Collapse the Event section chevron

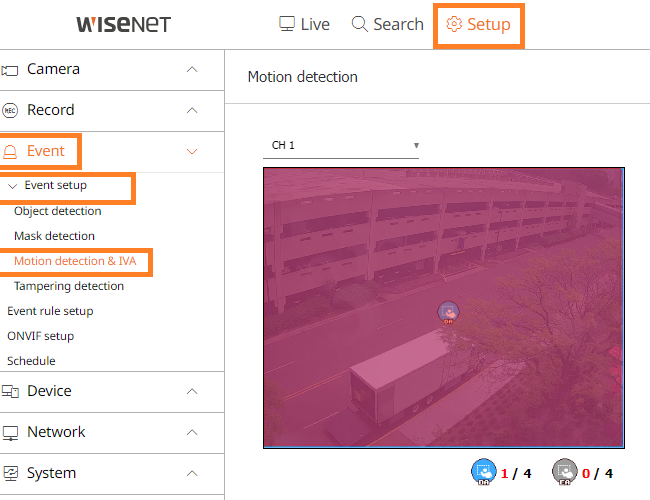point(192,151)
